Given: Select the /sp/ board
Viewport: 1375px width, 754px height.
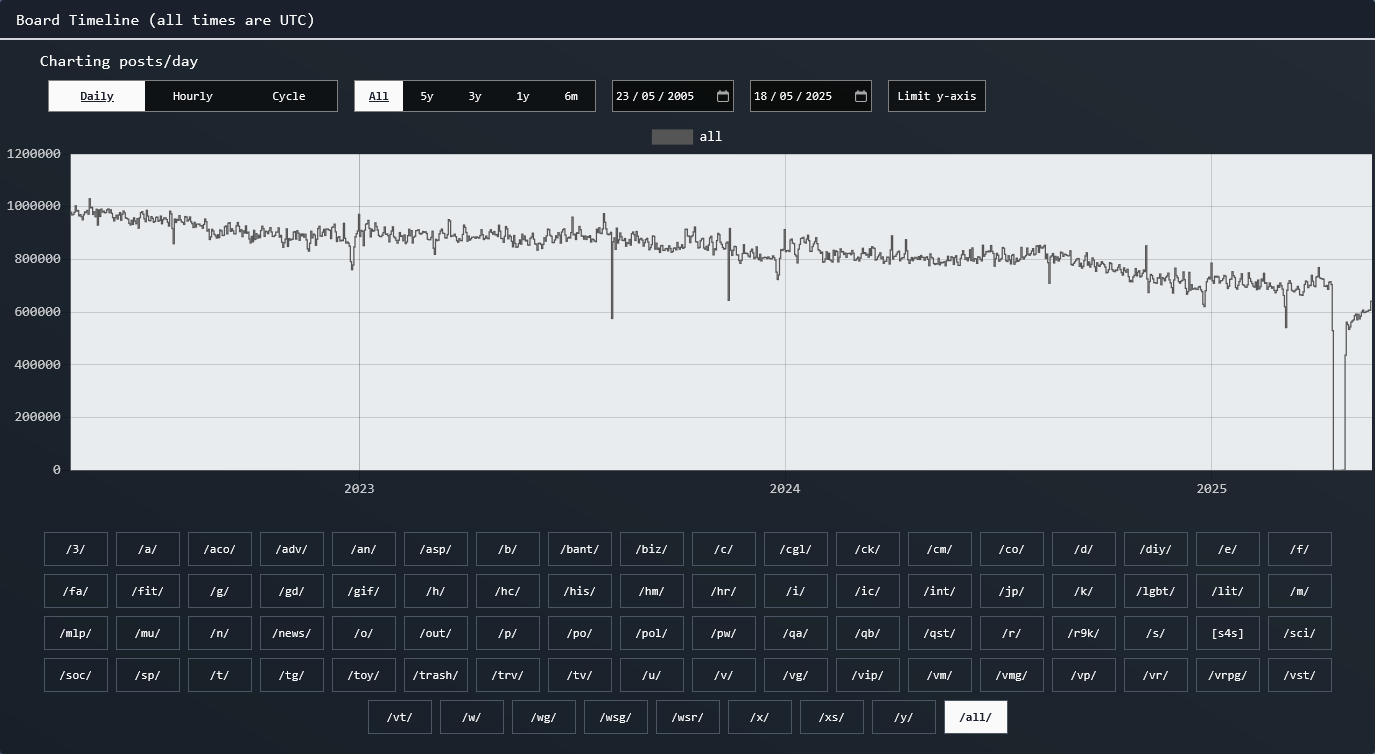Looking at the screenshot, I should 148,675.
